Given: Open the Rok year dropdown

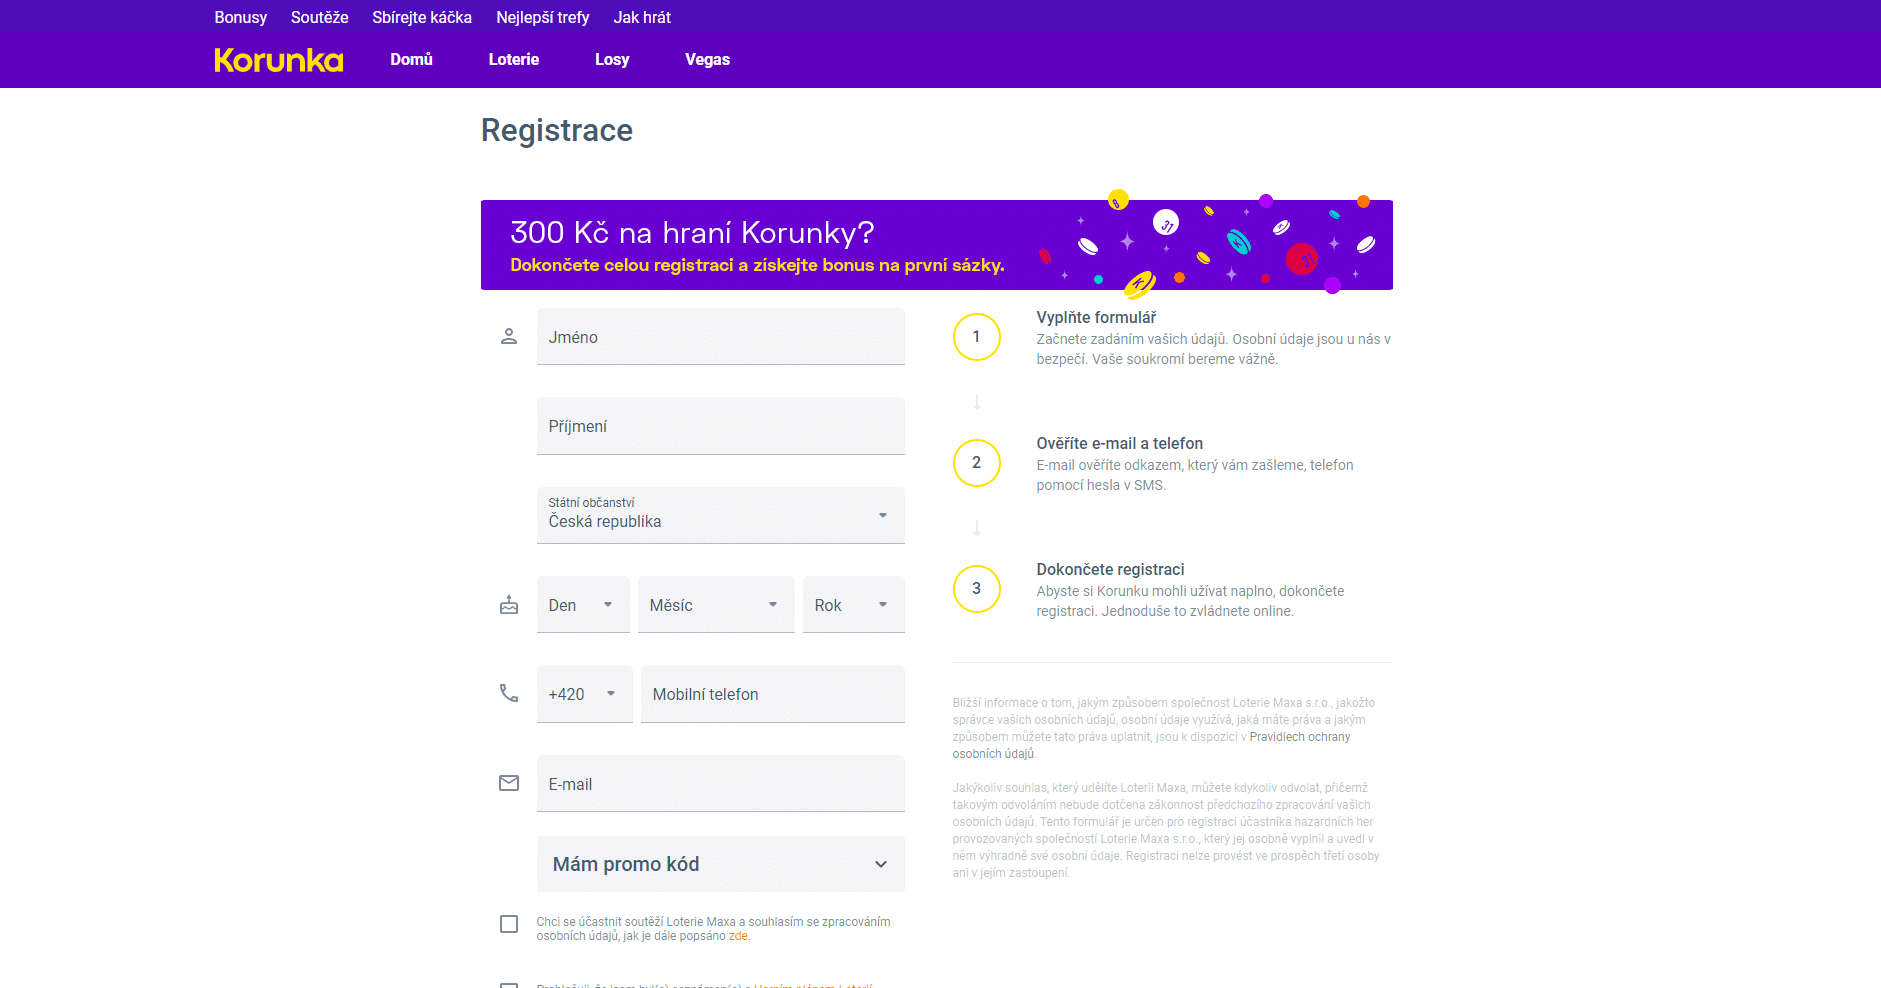Looking at the screenshot, I should tap(854, 604).
